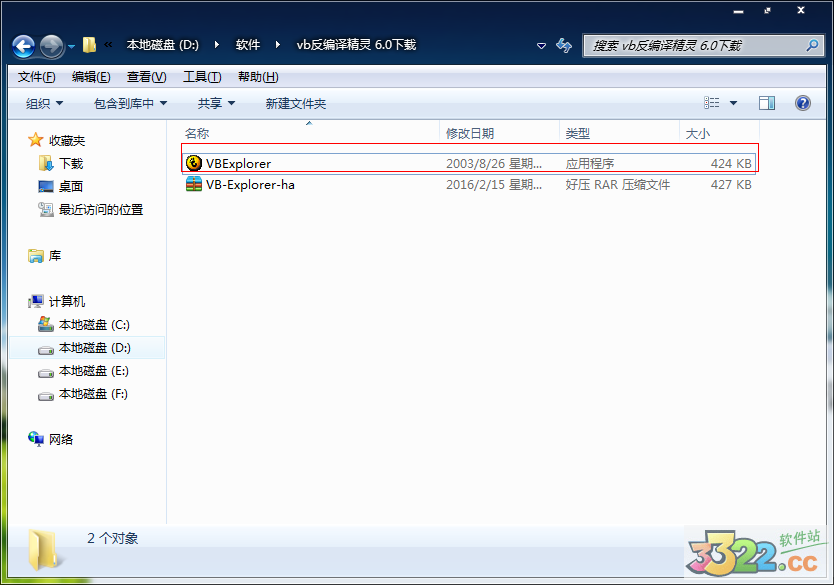
Task: Select the VB-Explorer-ha file name
Action: click(x=250, y=185)
